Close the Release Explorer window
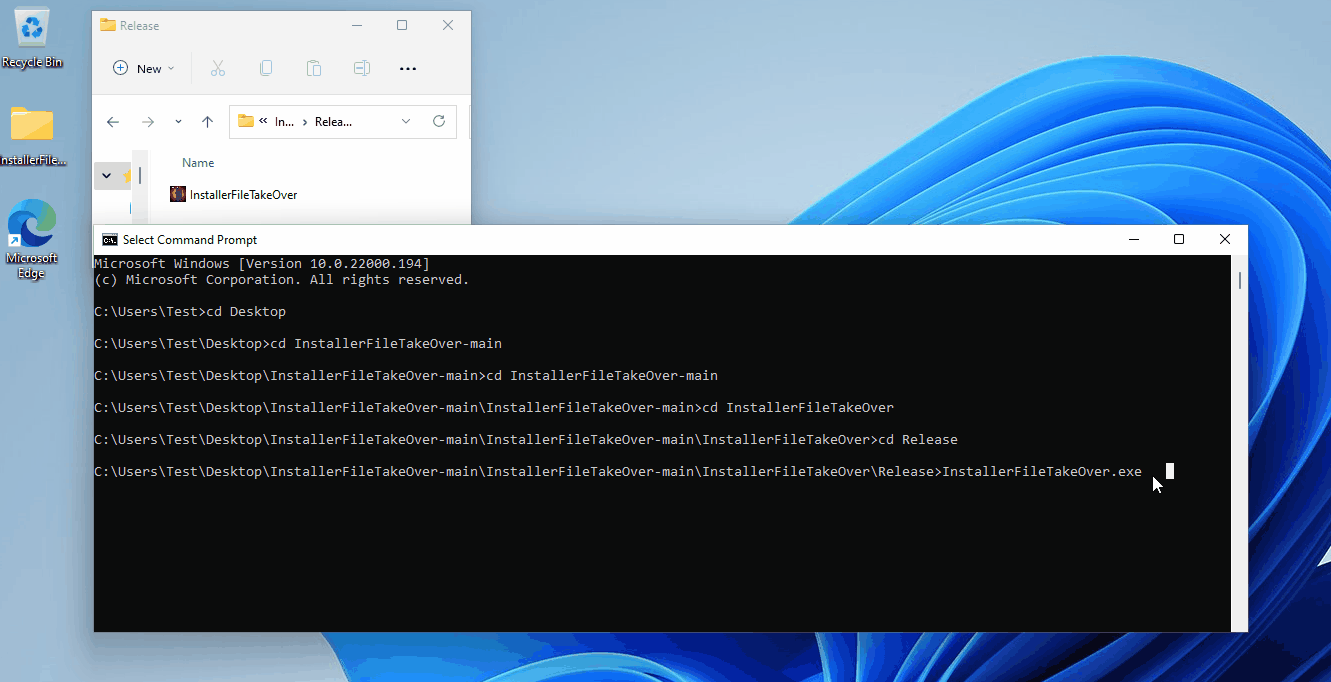The image size is (1331, 682). click(x=448, y=25)
